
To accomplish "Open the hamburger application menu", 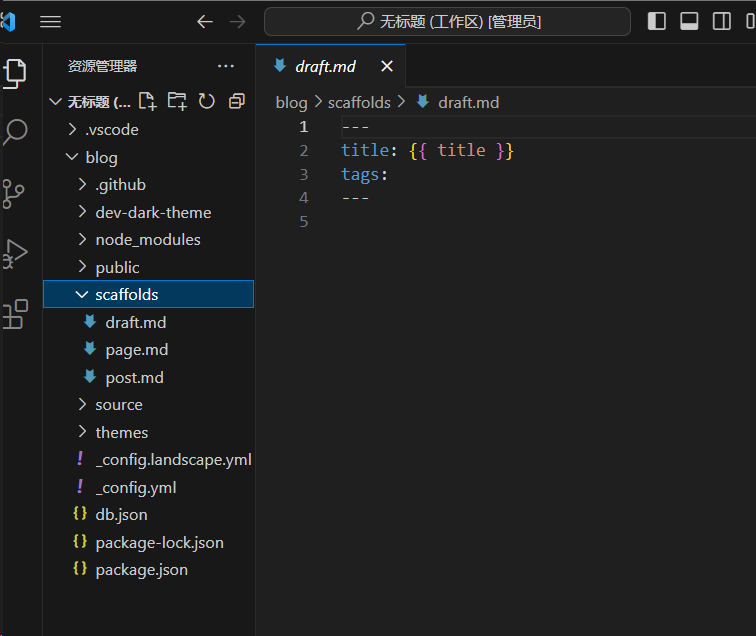I will tap(50, 22).
